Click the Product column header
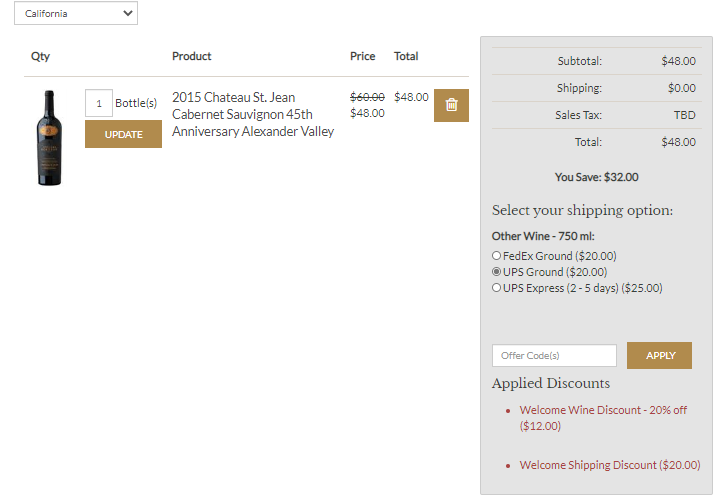This screenshot has width=718, height=502. pyautogui.click(x=191, y=56)
